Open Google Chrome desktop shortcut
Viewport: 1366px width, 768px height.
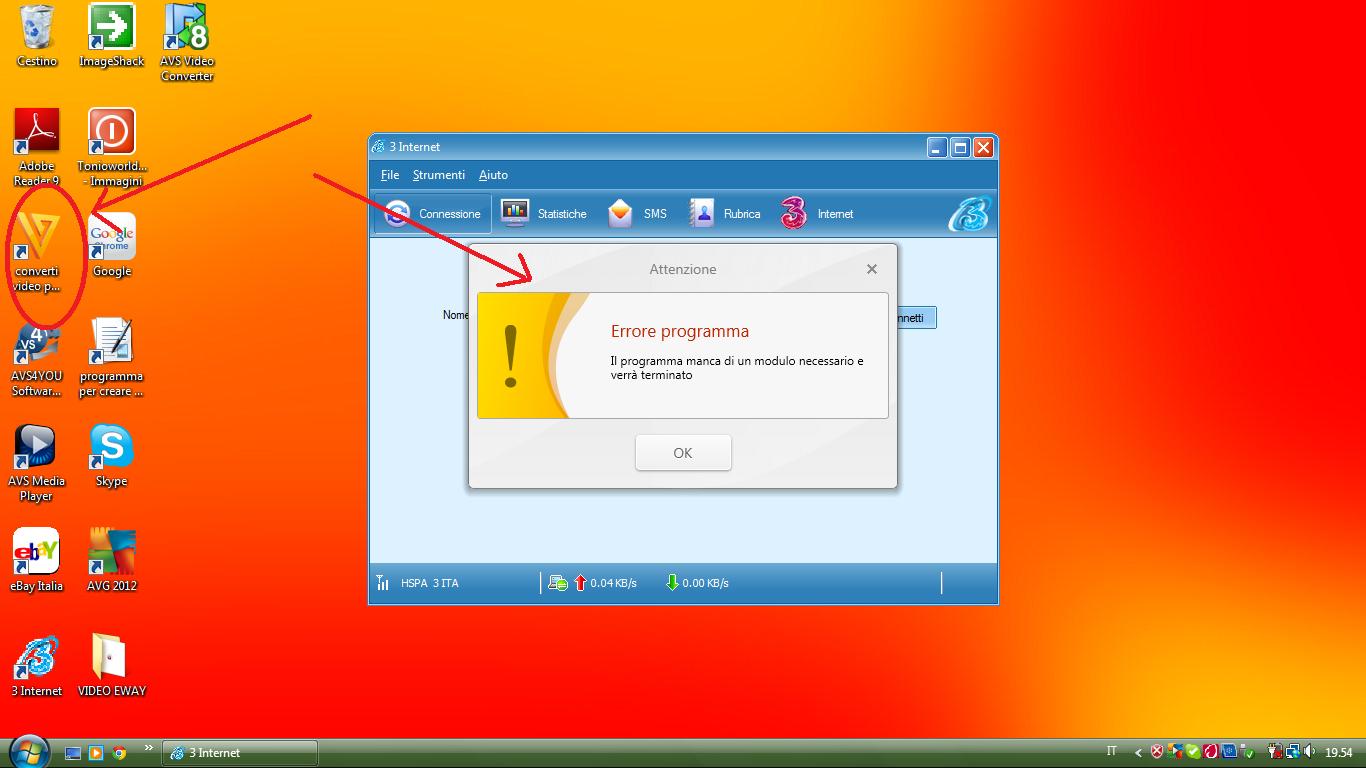(112, 246)
